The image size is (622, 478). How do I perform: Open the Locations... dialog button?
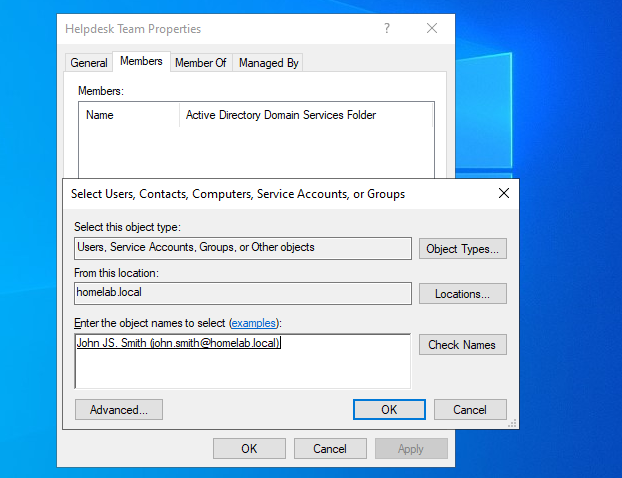pos(463,294)
